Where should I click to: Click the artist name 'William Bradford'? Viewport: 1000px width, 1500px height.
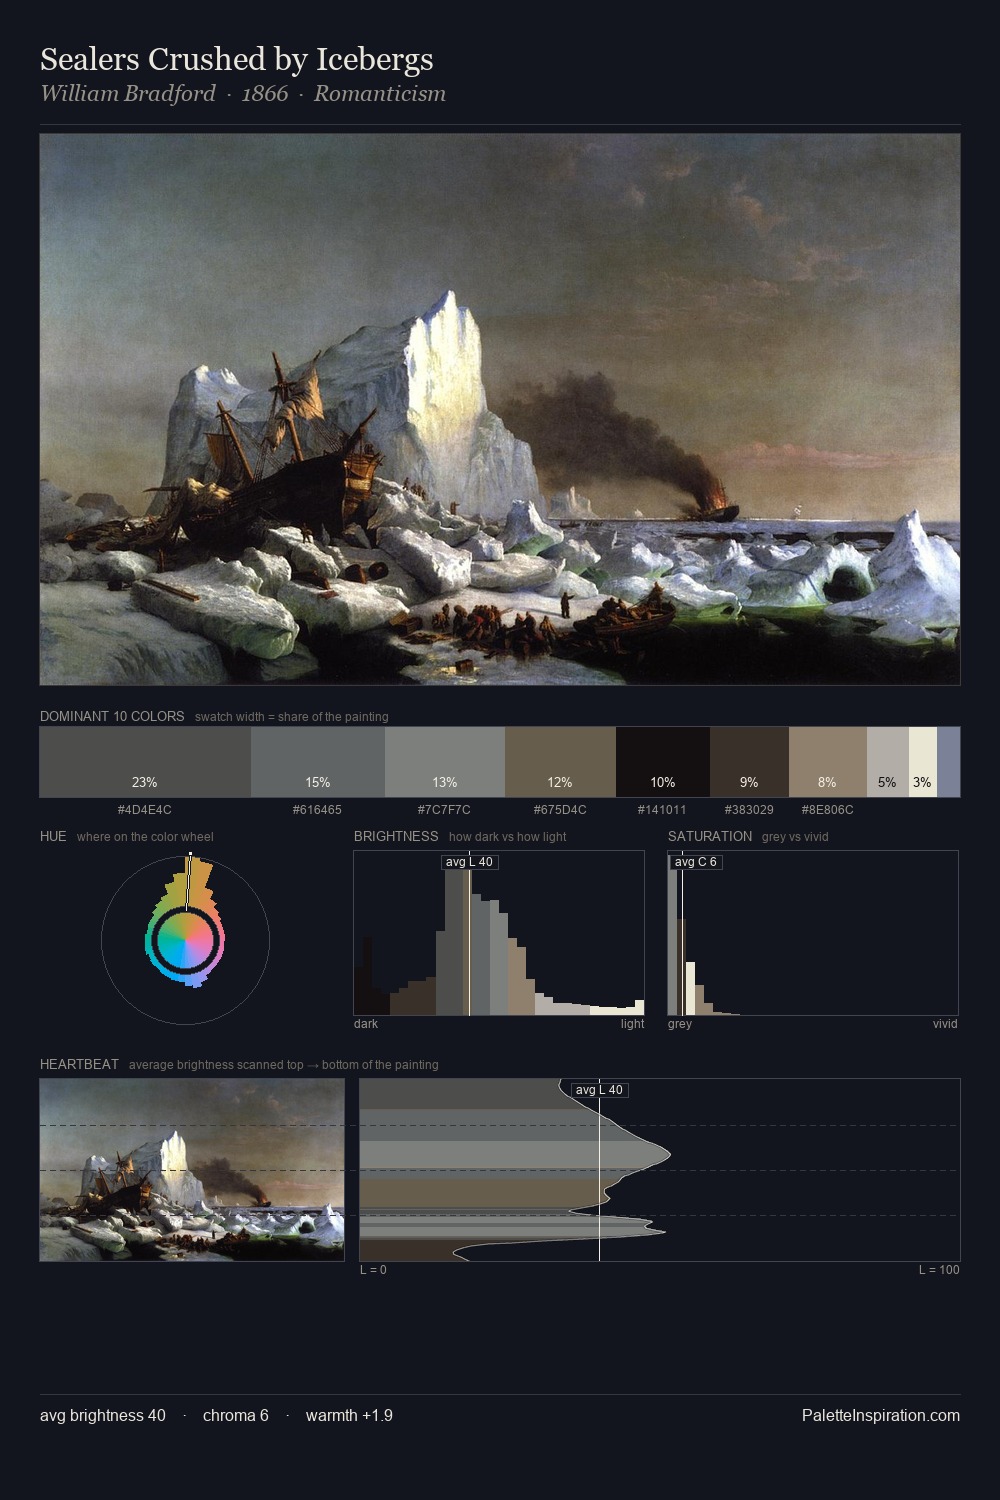pyautogui.click(x=128, y=94)
